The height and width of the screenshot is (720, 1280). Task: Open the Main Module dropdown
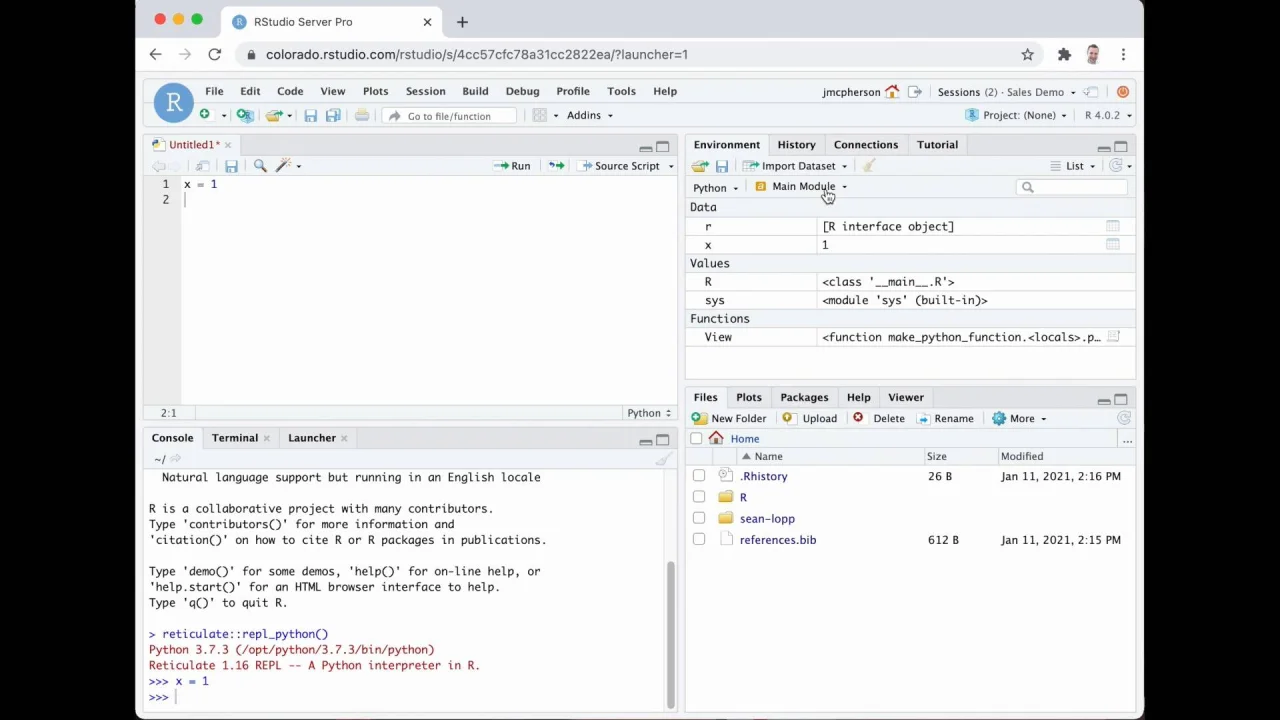tap(803, 187)
